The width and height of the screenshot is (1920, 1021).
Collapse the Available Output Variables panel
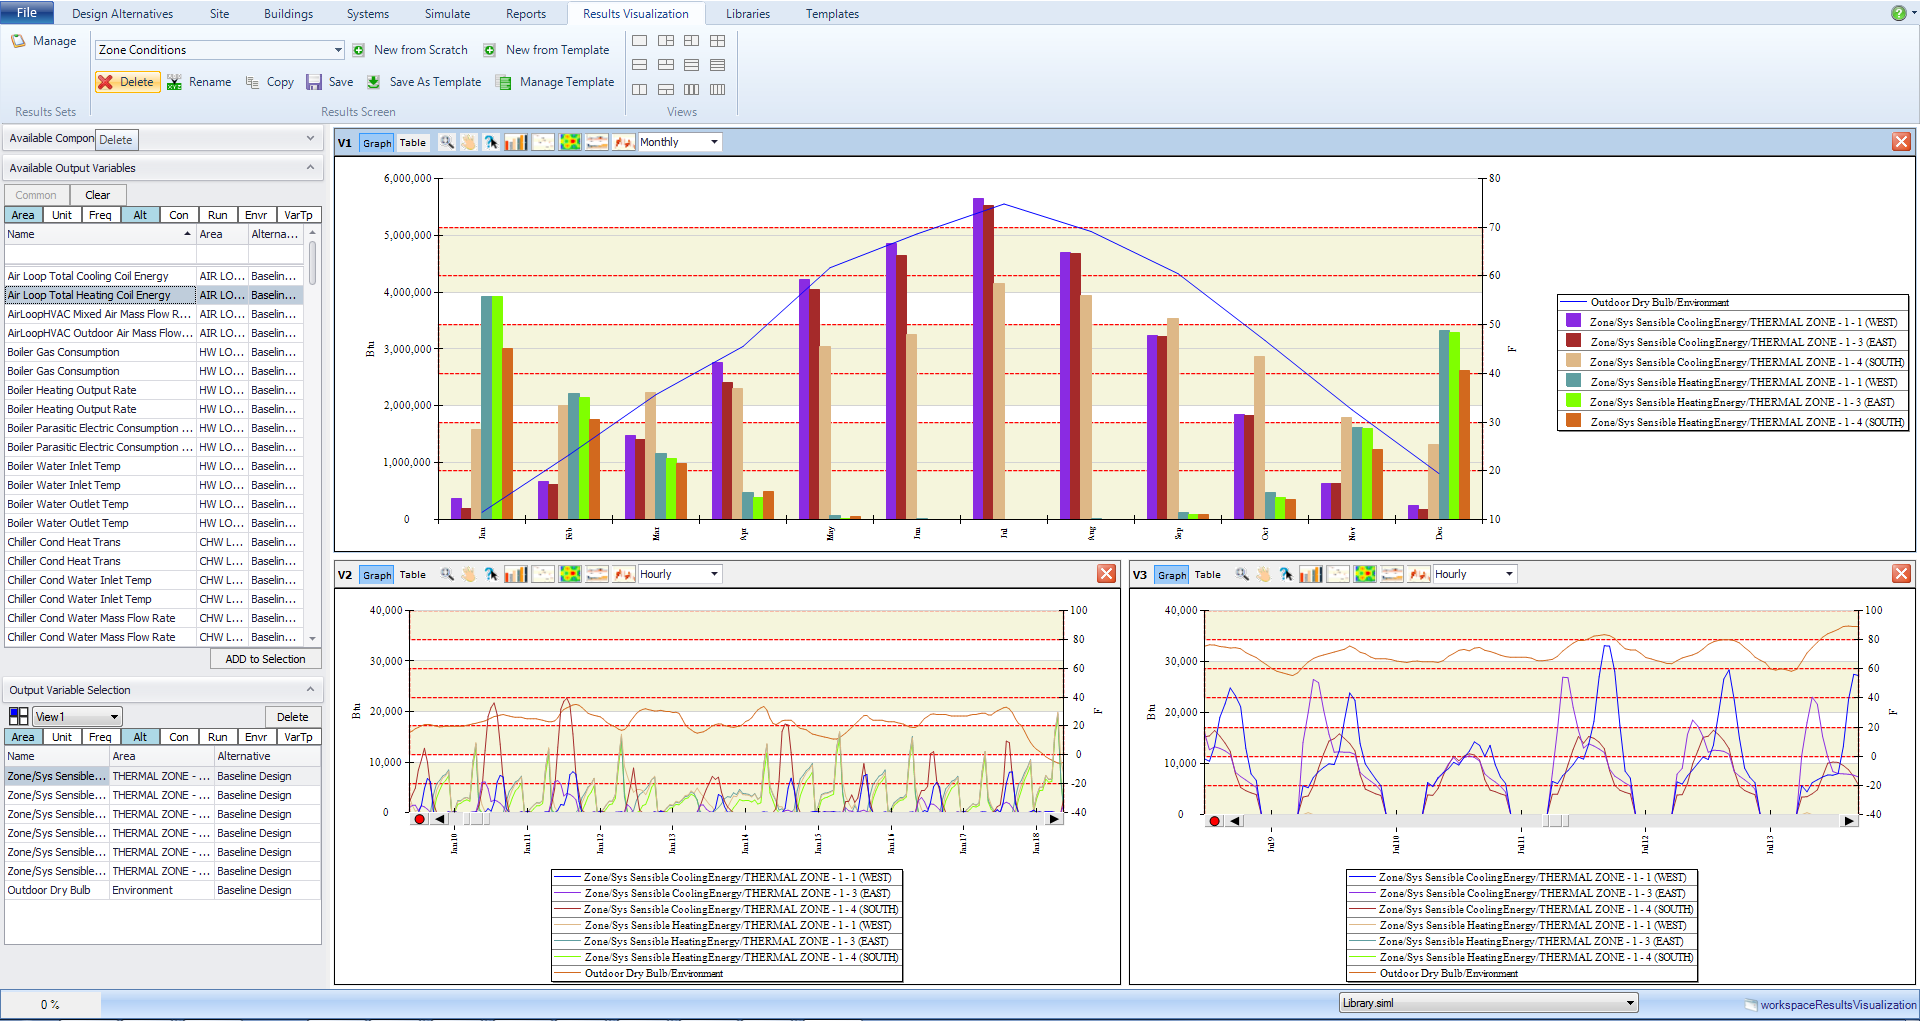tap(310, 168)
